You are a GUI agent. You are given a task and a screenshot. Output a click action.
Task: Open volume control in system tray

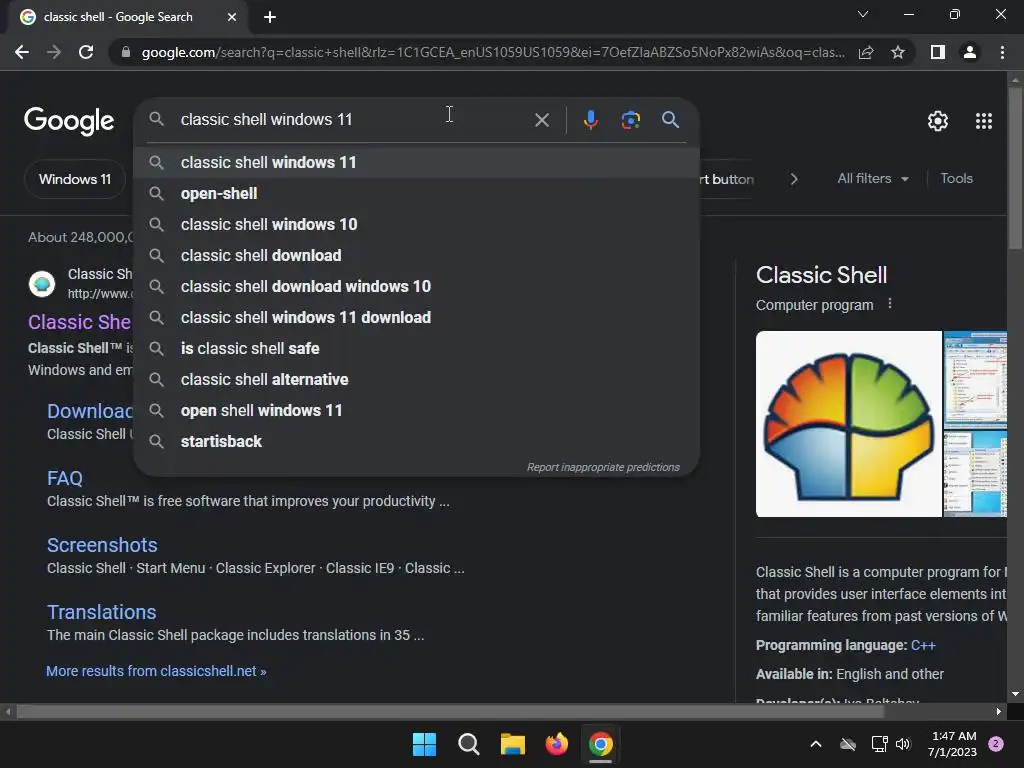(x=903, y=744)
